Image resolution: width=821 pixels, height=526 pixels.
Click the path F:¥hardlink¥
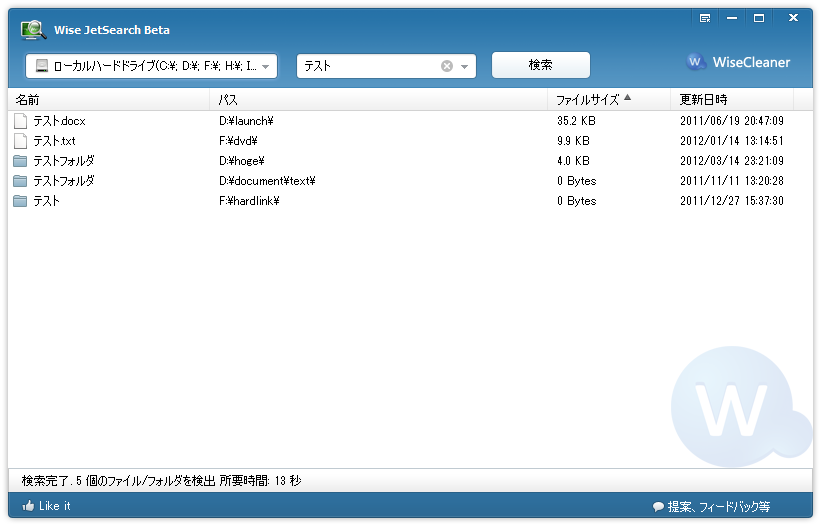coord(249,201)
